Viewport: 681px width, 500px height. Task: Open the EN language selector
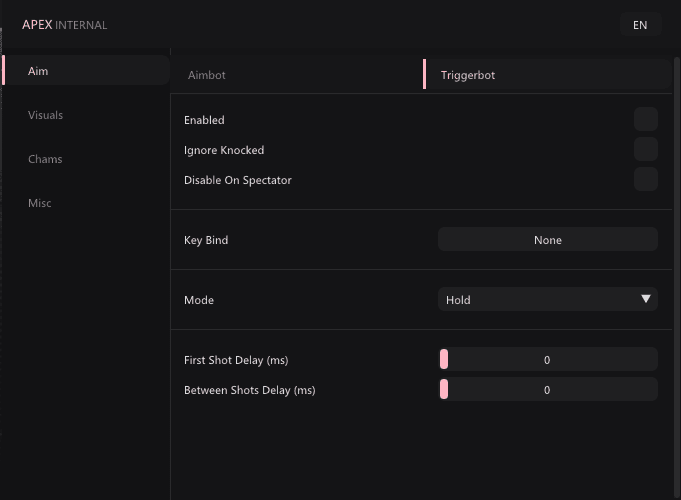click(x=640, y=25)
